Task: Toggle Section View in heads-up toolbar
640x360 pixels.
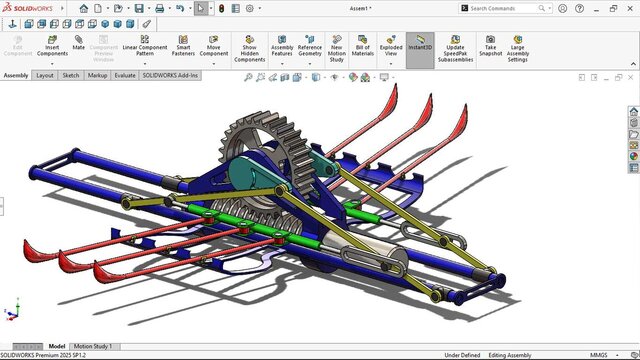Action: (284, 77)
